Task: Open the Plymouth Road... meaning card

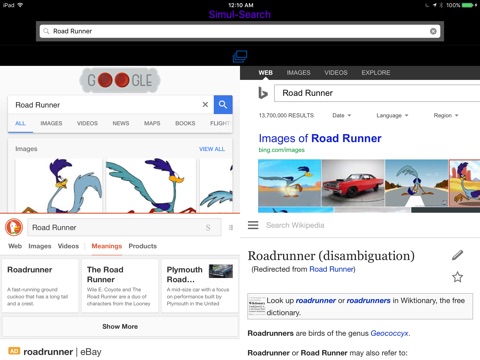Action: 200,286
